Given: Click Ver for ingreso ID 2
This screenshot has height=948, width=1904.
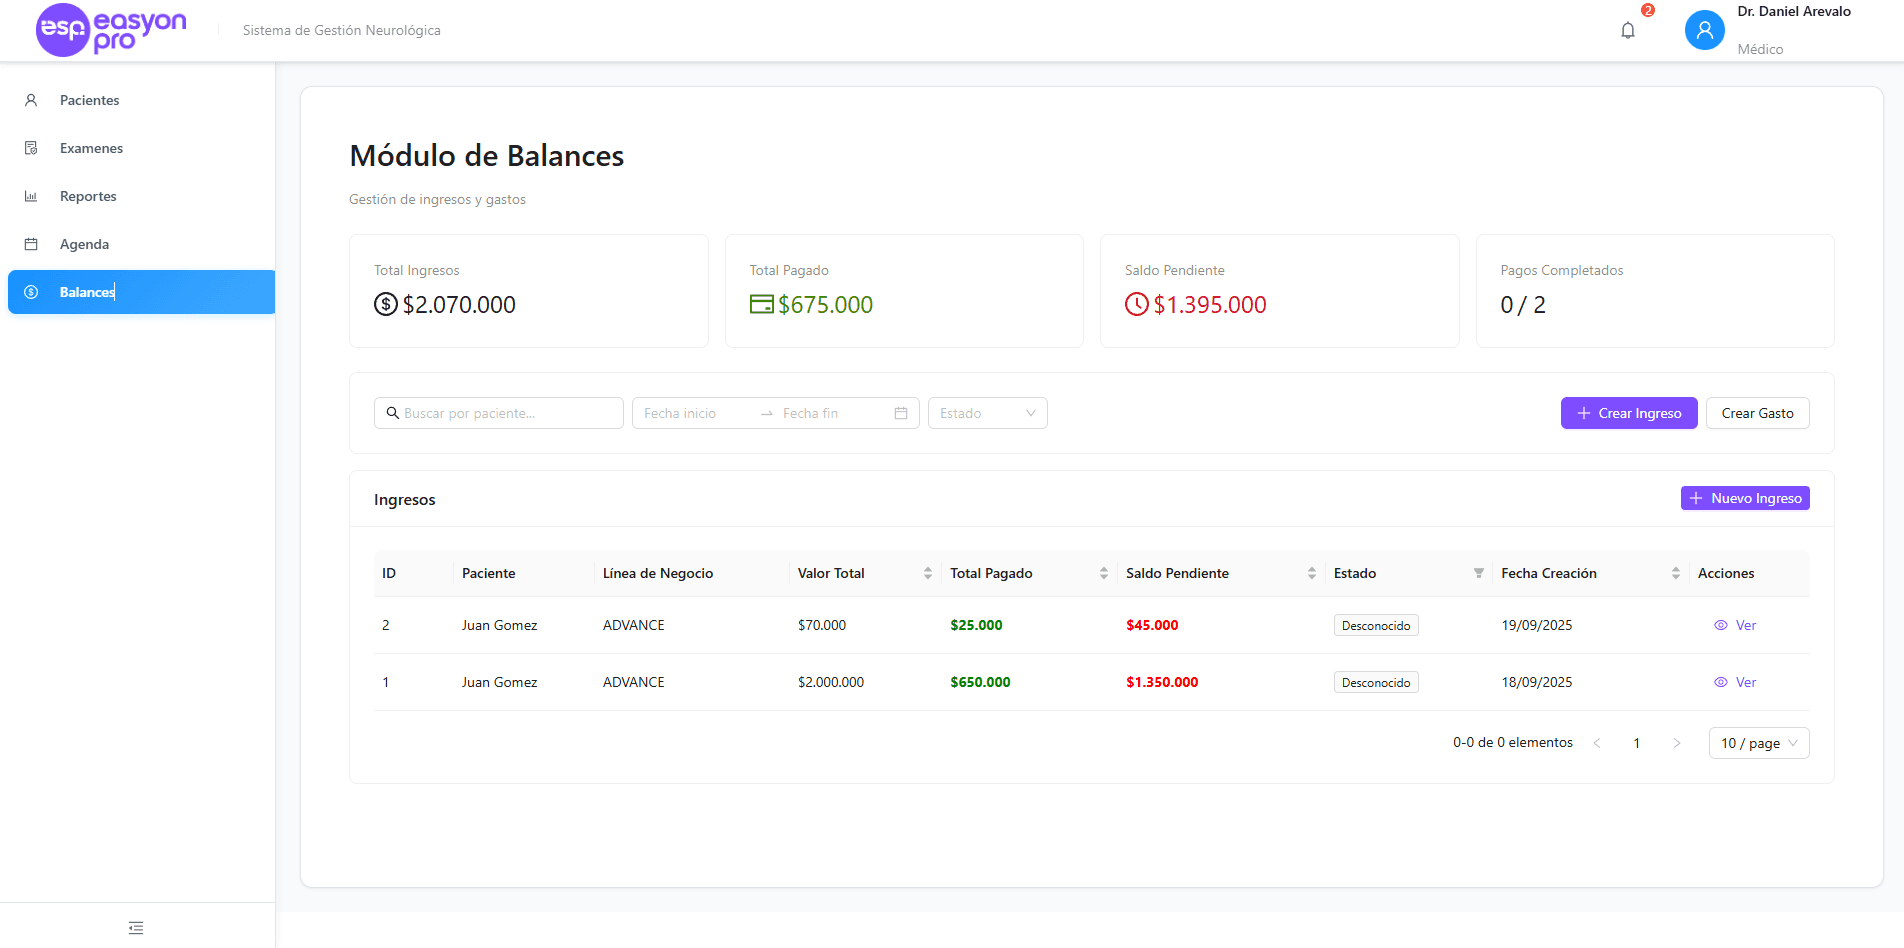Looking at the screenshot, I should pos(1735,624).
